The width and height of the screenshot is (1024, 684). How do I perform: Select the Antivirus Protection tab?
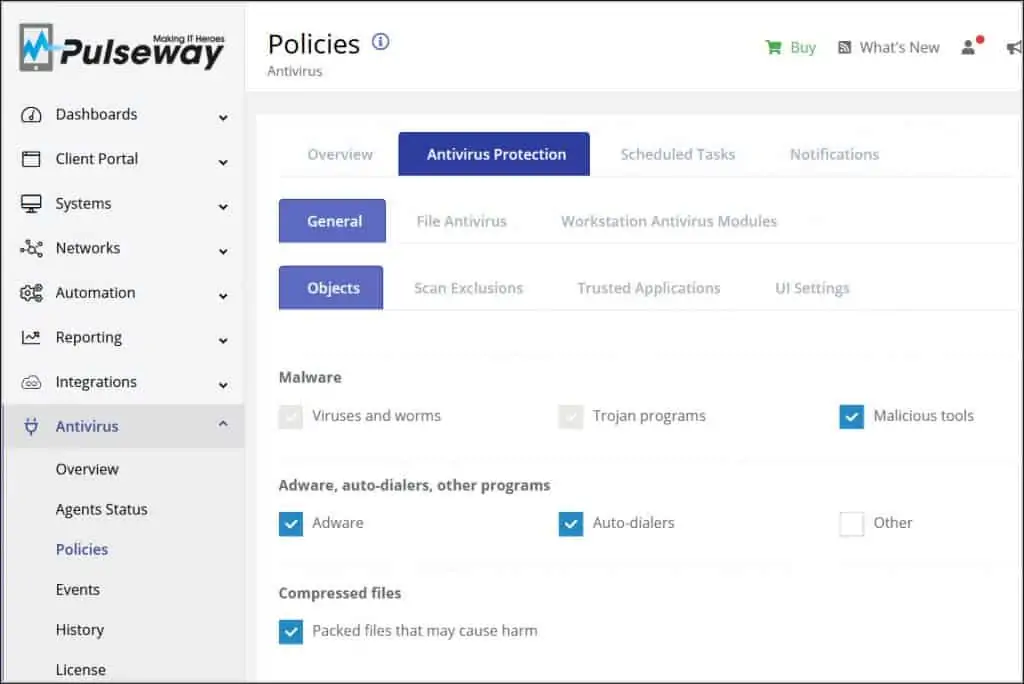(x=494, y=154)
